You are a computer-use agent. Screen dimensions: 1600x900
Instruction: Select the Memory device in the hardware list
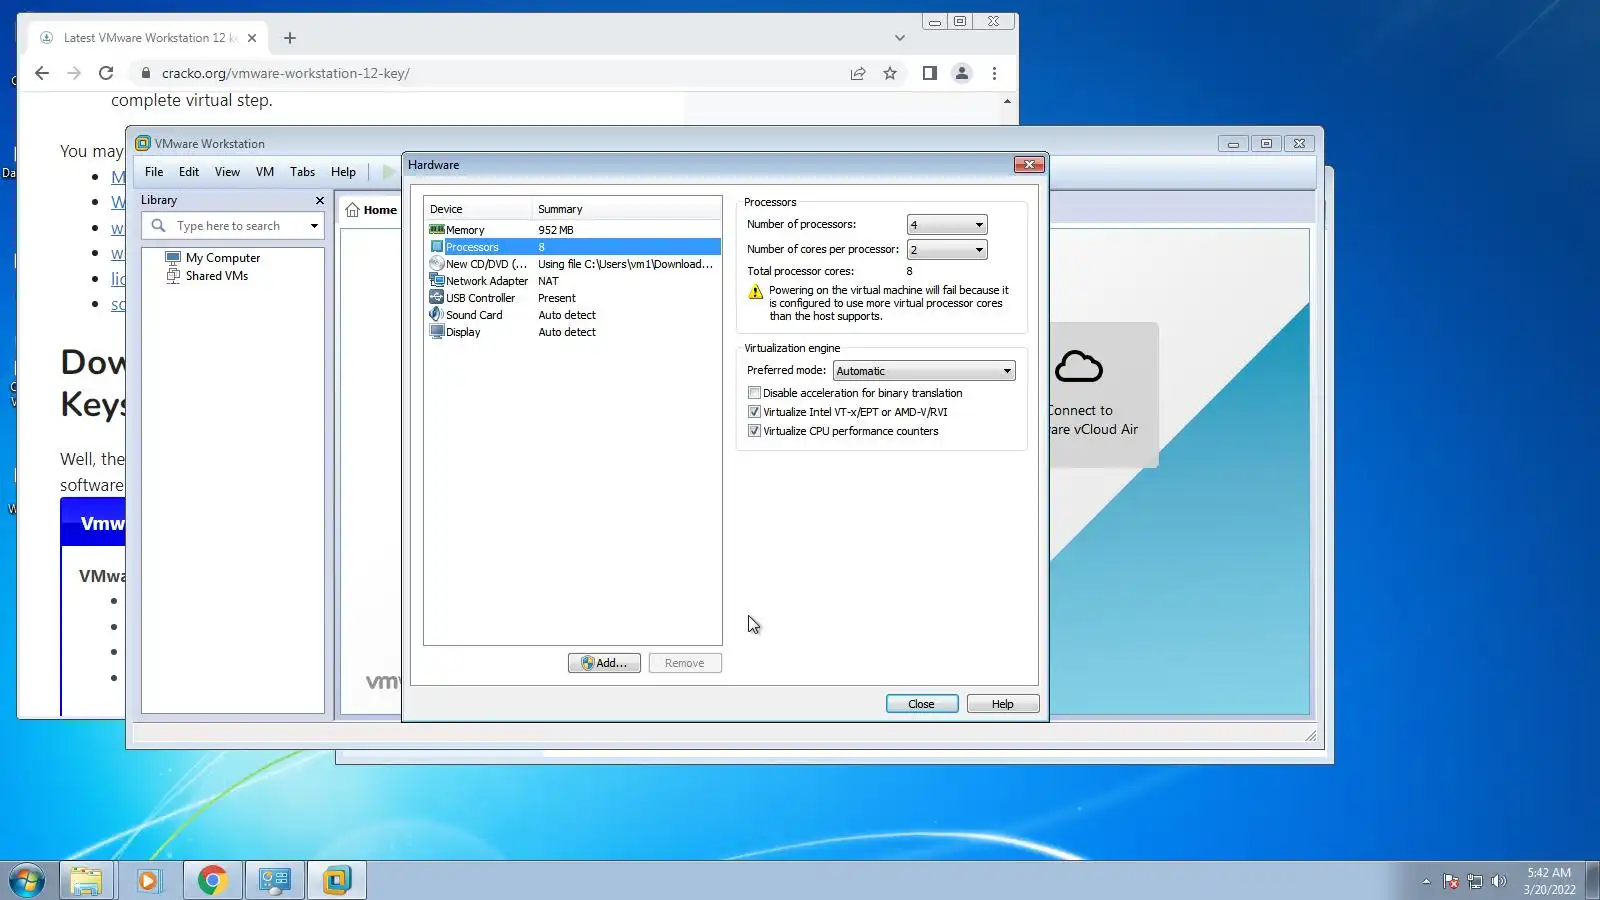coord(574,230)
